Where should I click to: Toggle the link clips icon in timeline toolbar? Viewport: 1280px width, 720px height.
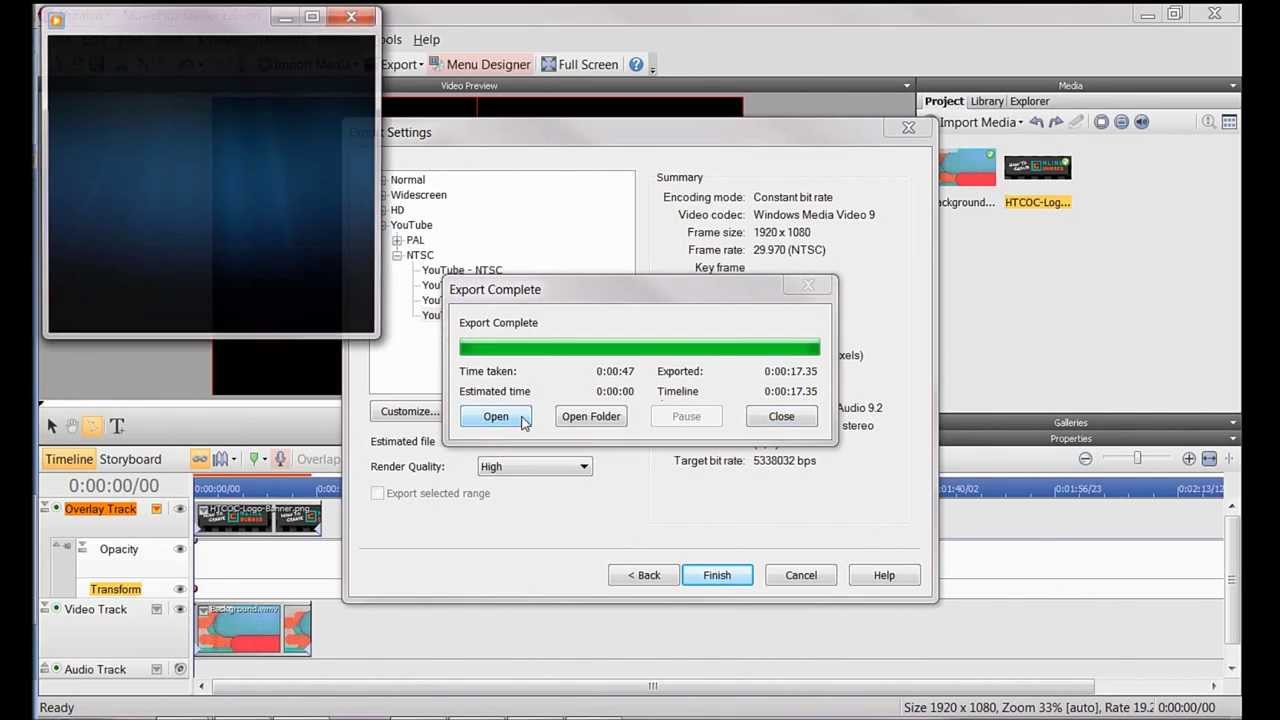(x=199, y=459)
